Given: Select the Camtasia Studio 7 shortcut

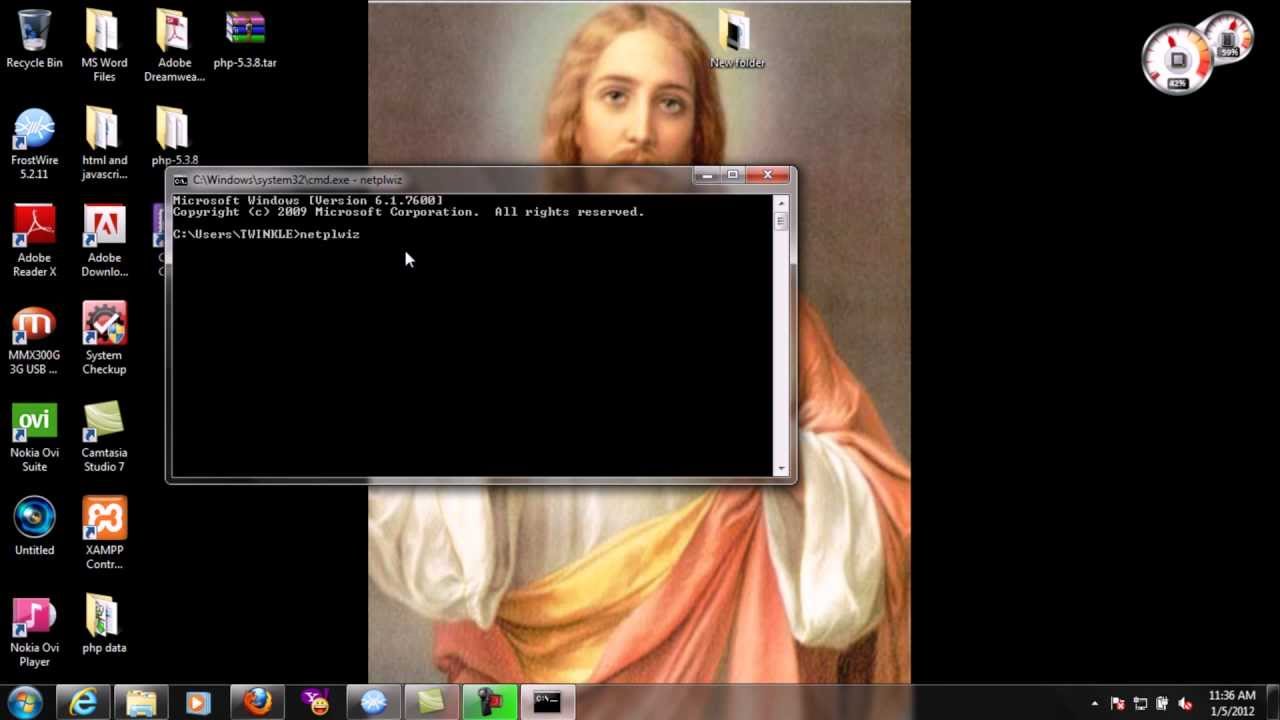Looking at the screenshot, I should click(x=104, y=436).
